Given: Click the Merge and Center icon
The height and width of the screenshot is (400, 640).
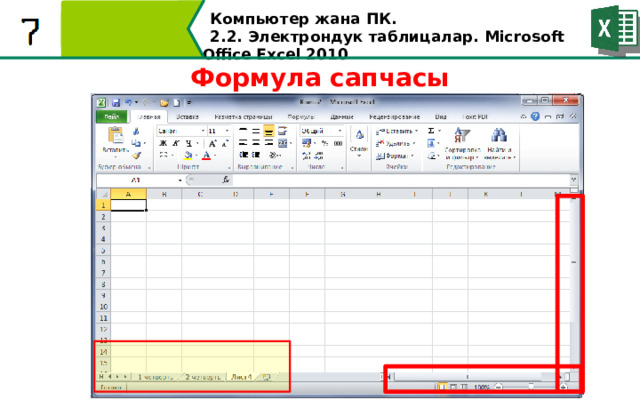Looking at the screenshot, I should (283, 143).
